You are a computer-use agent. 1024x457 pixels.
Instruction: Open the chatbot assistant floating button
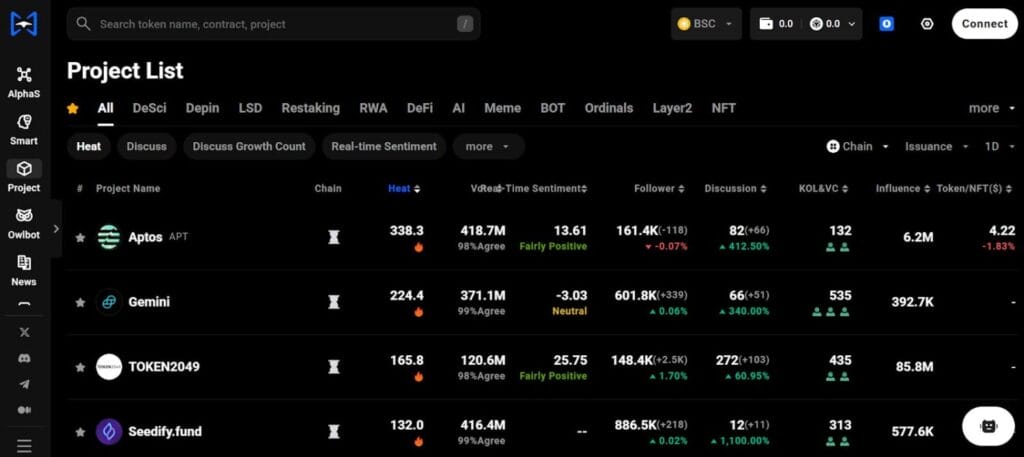tap(988, 425)
